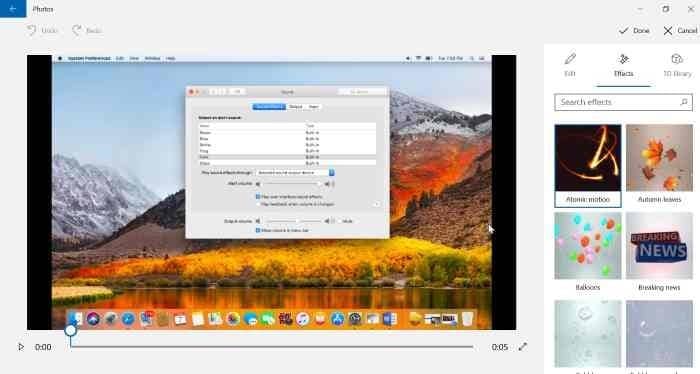Open Maps from the dock

pos(215,319)
